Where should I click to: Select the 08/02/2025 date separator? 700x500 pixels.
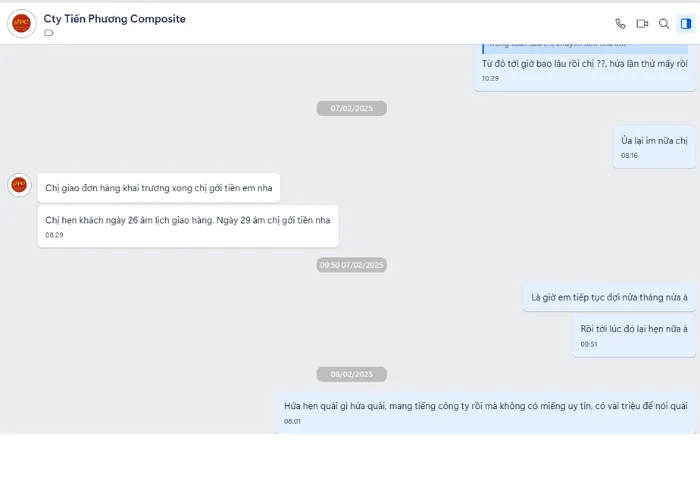point(351,374)
